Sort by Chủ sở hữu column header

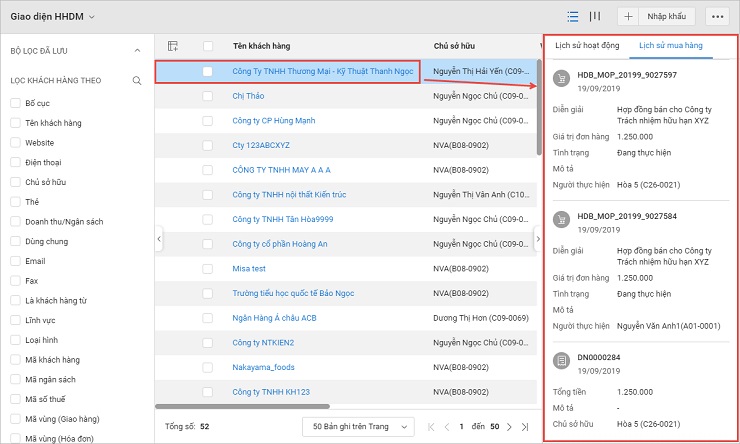(454, 46)
